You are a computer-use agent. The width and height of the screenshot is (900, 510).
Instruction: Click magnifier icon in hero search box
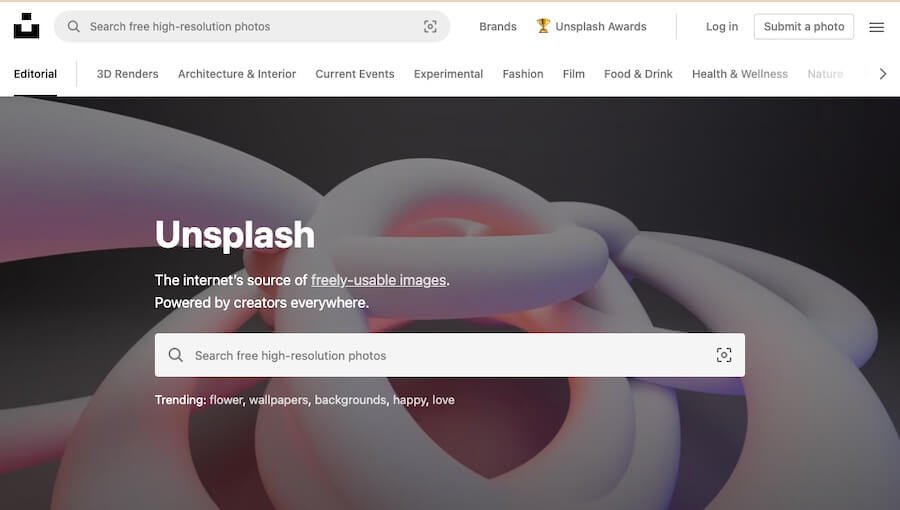[x=176, y=355]
